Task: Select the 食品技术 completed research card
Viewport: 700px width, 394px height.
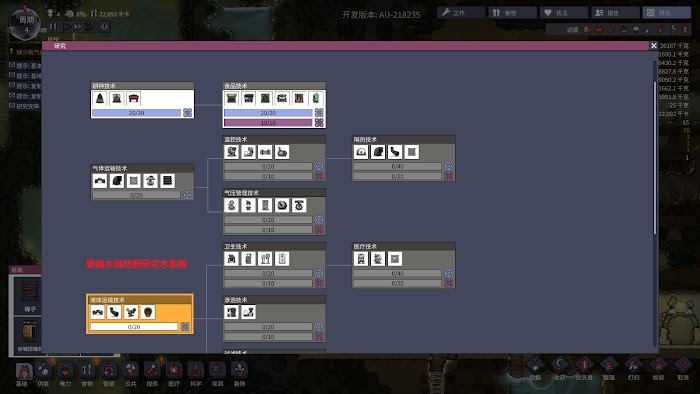Action: click(274, 105)
